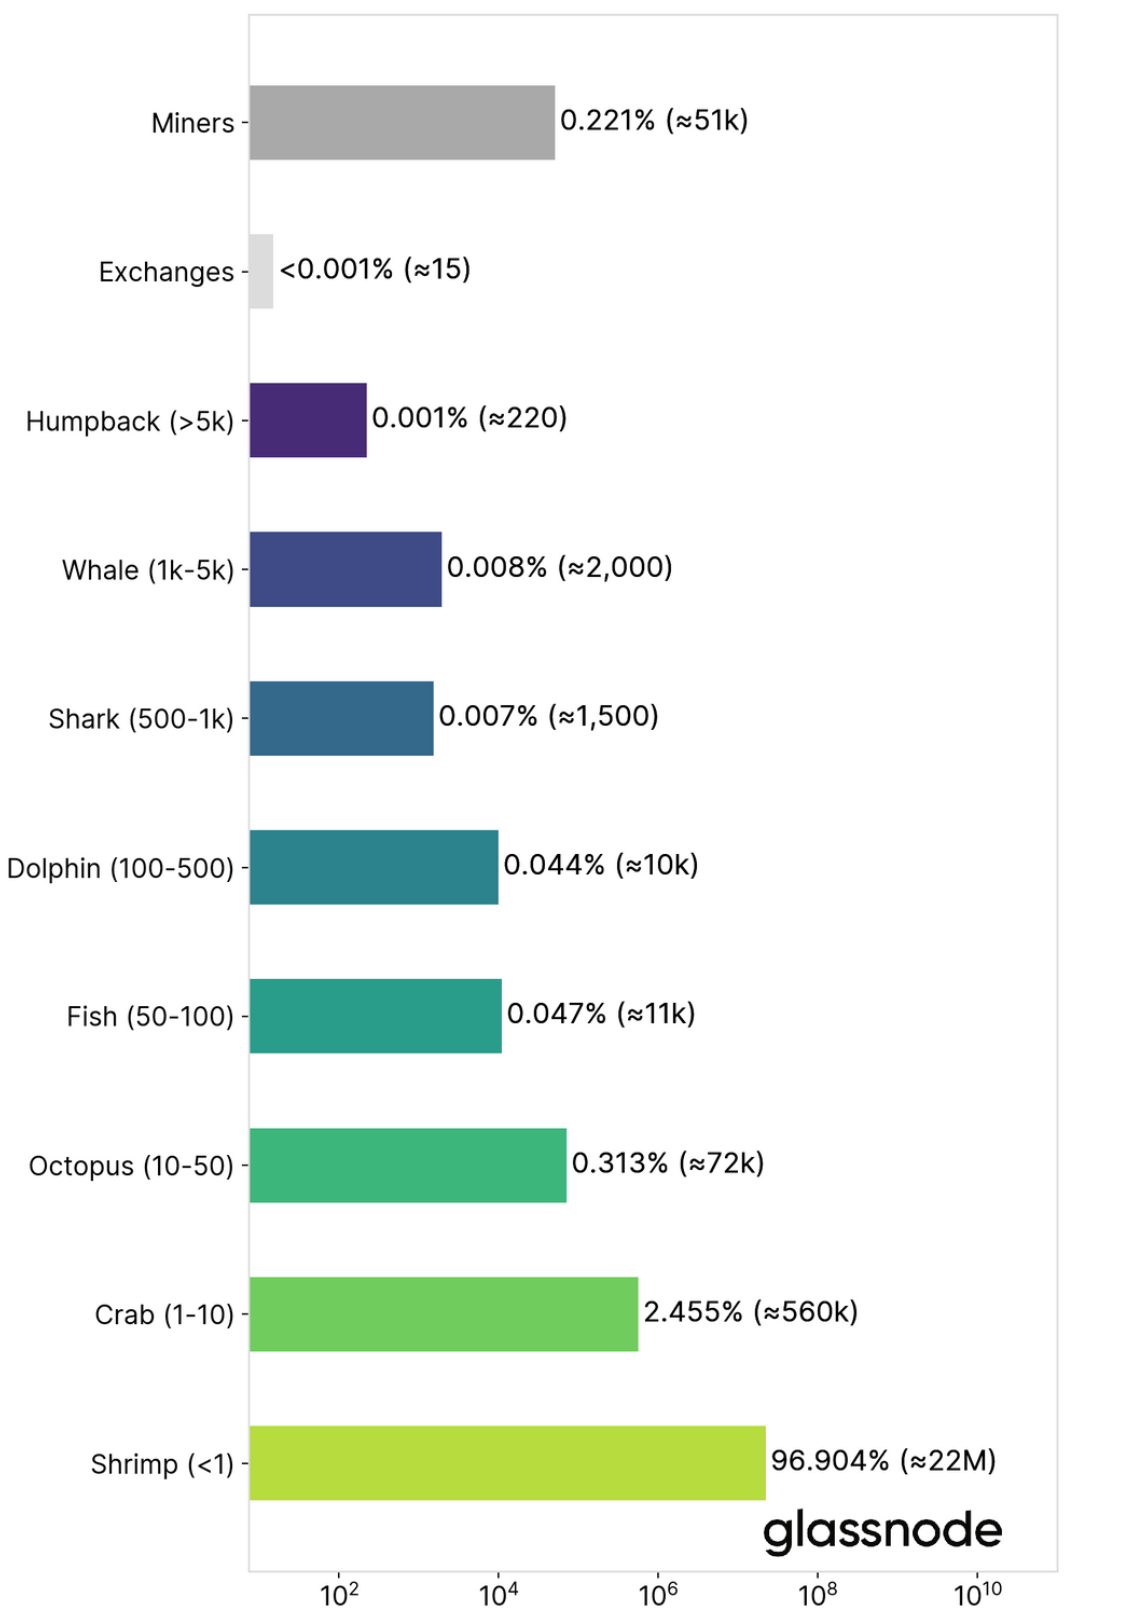The image size is (1124, 1622).
Task: Select the lime Shrimp (<1) bar
Action: (507, 1463)
